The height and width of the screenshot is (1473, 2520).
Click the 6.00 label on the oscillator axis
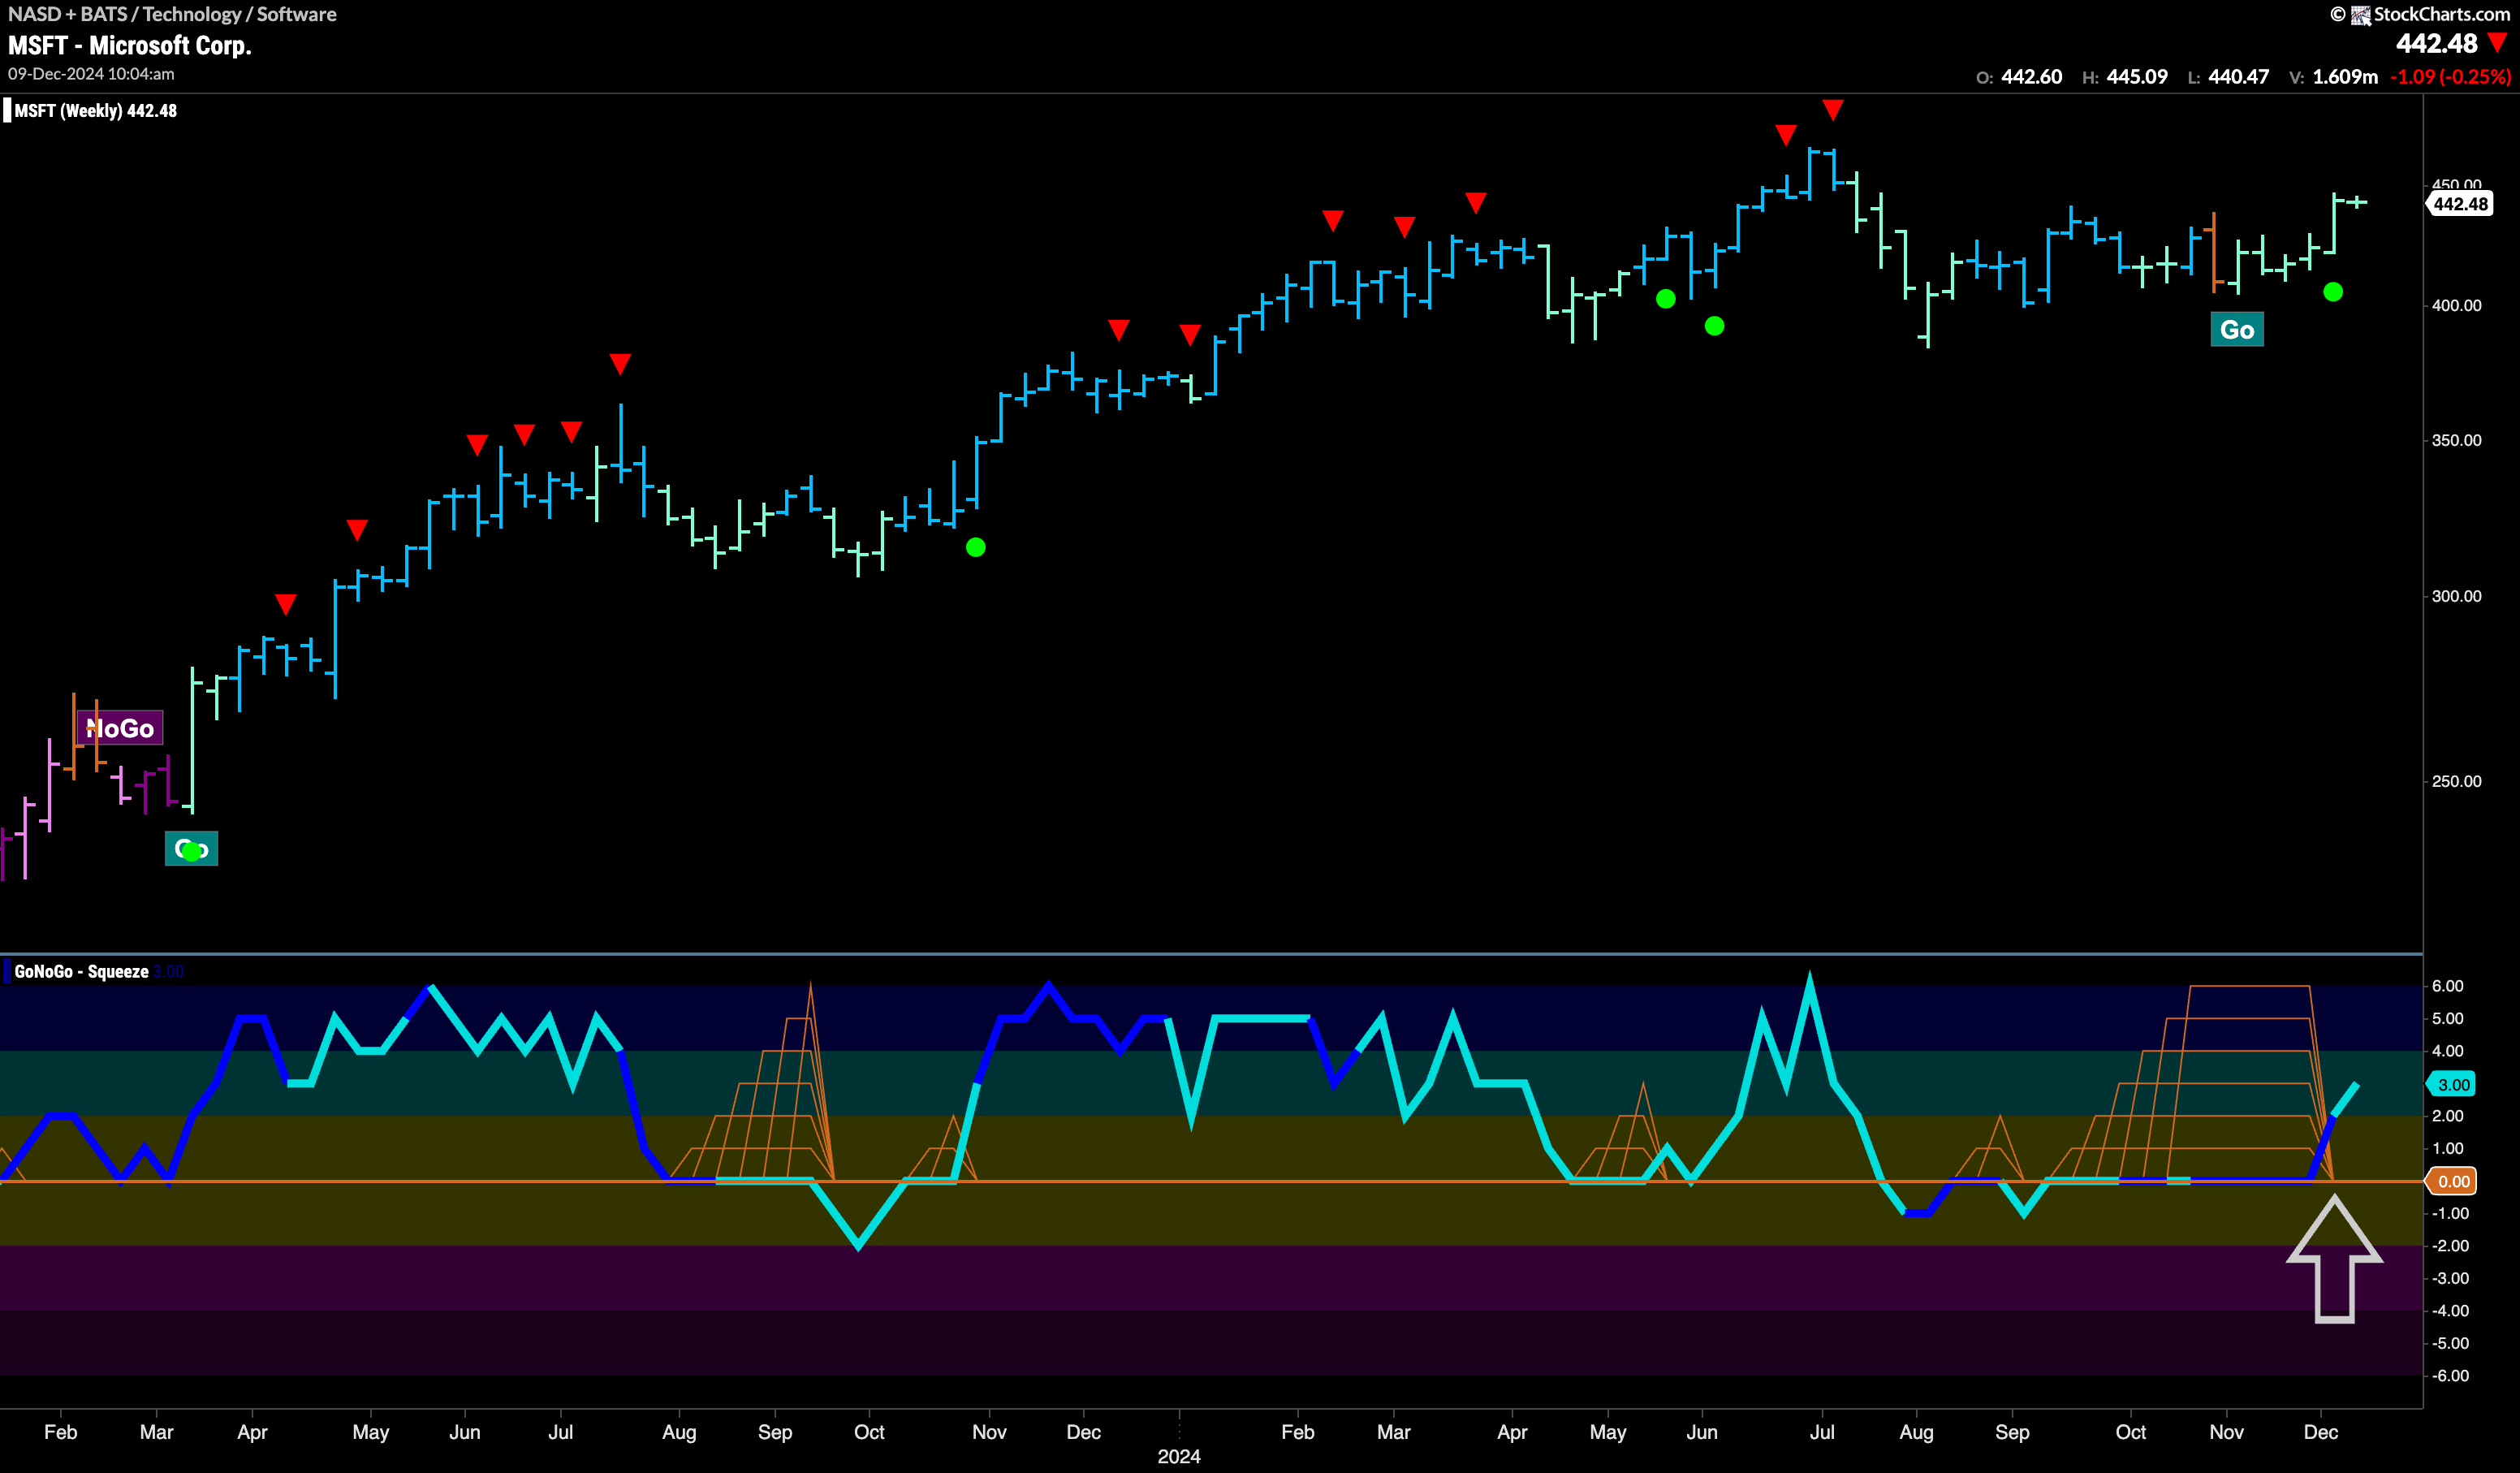(2447, 986)
